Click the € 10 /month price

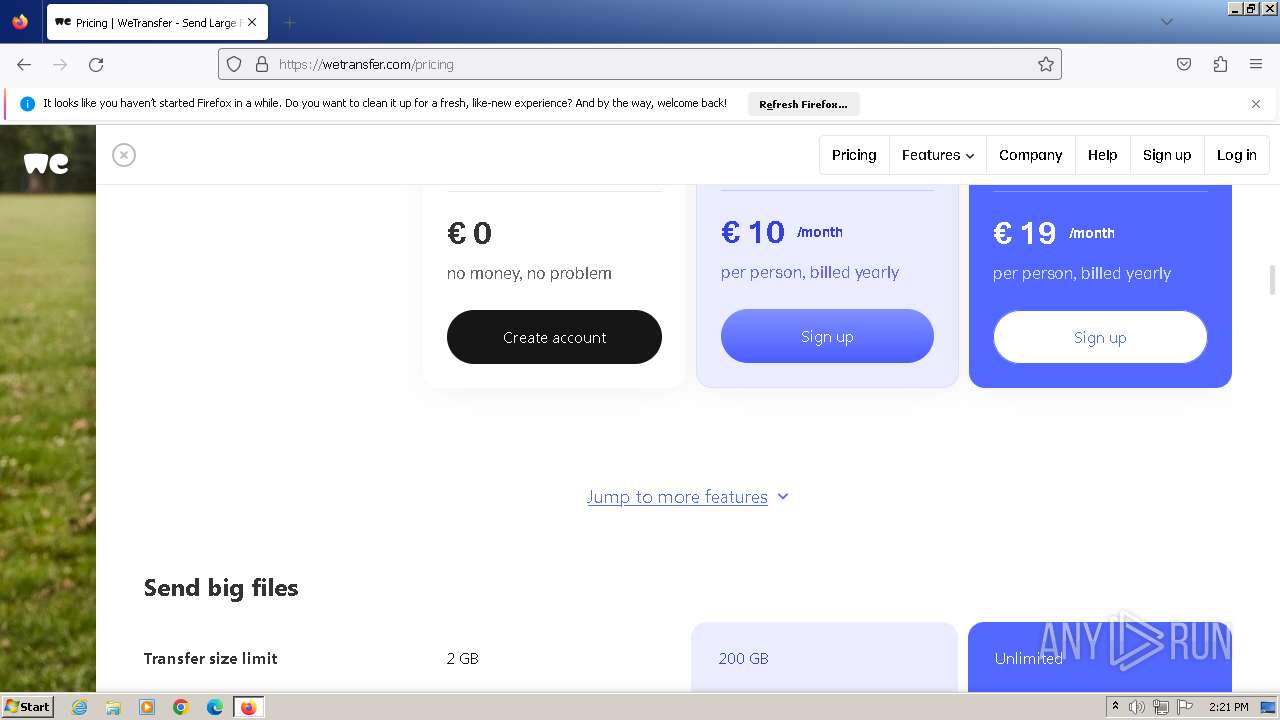click(x=782, y=232)
